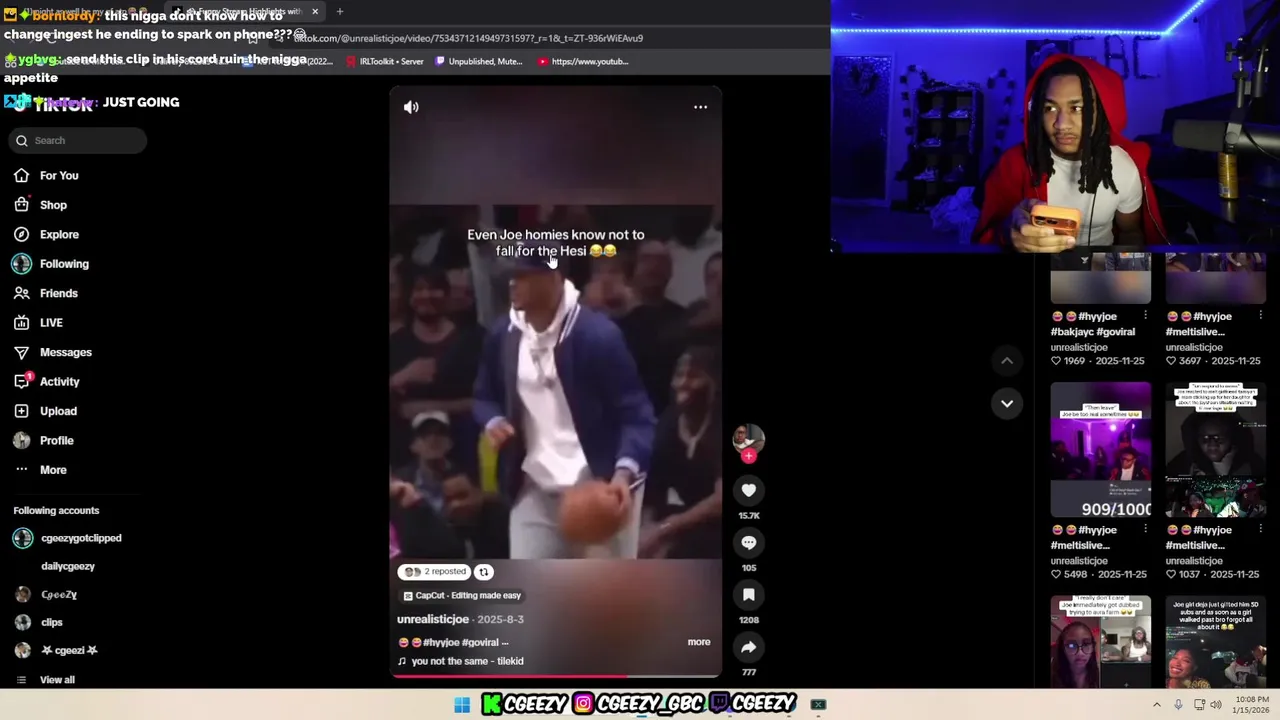Open the '✰ cgeezi ✰' followed account

(69, 650)
